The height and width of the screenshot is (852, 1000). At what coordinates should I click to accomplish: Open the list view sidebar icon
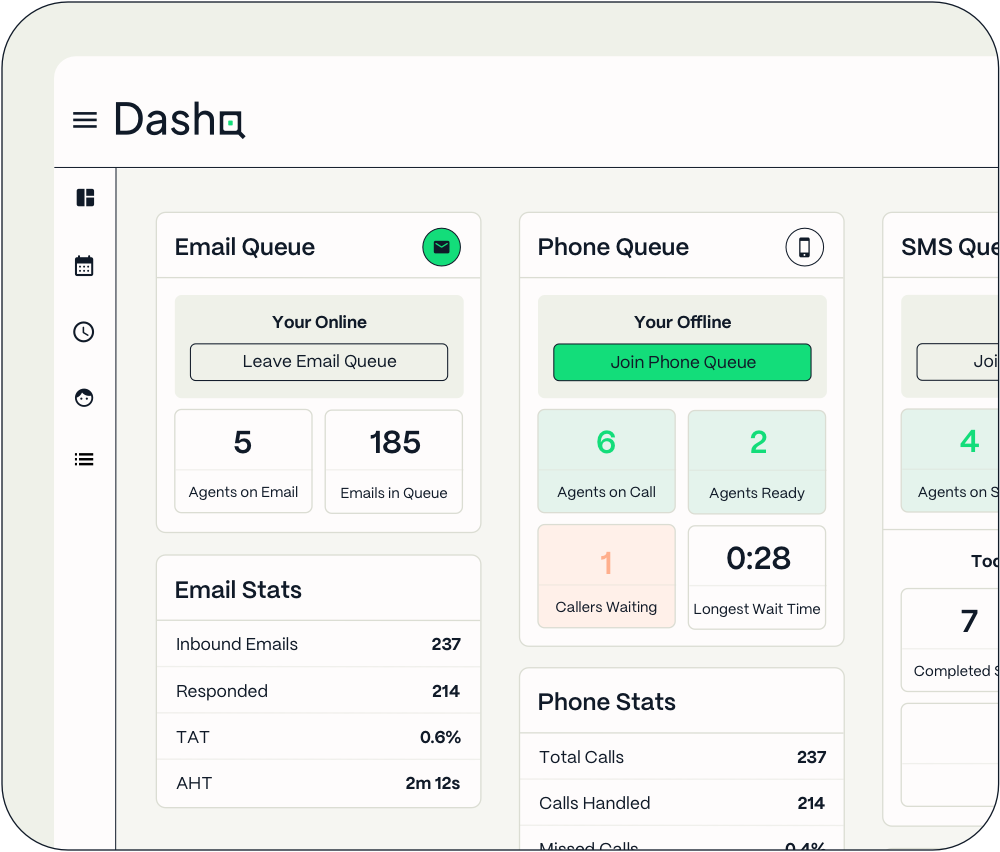84,459
